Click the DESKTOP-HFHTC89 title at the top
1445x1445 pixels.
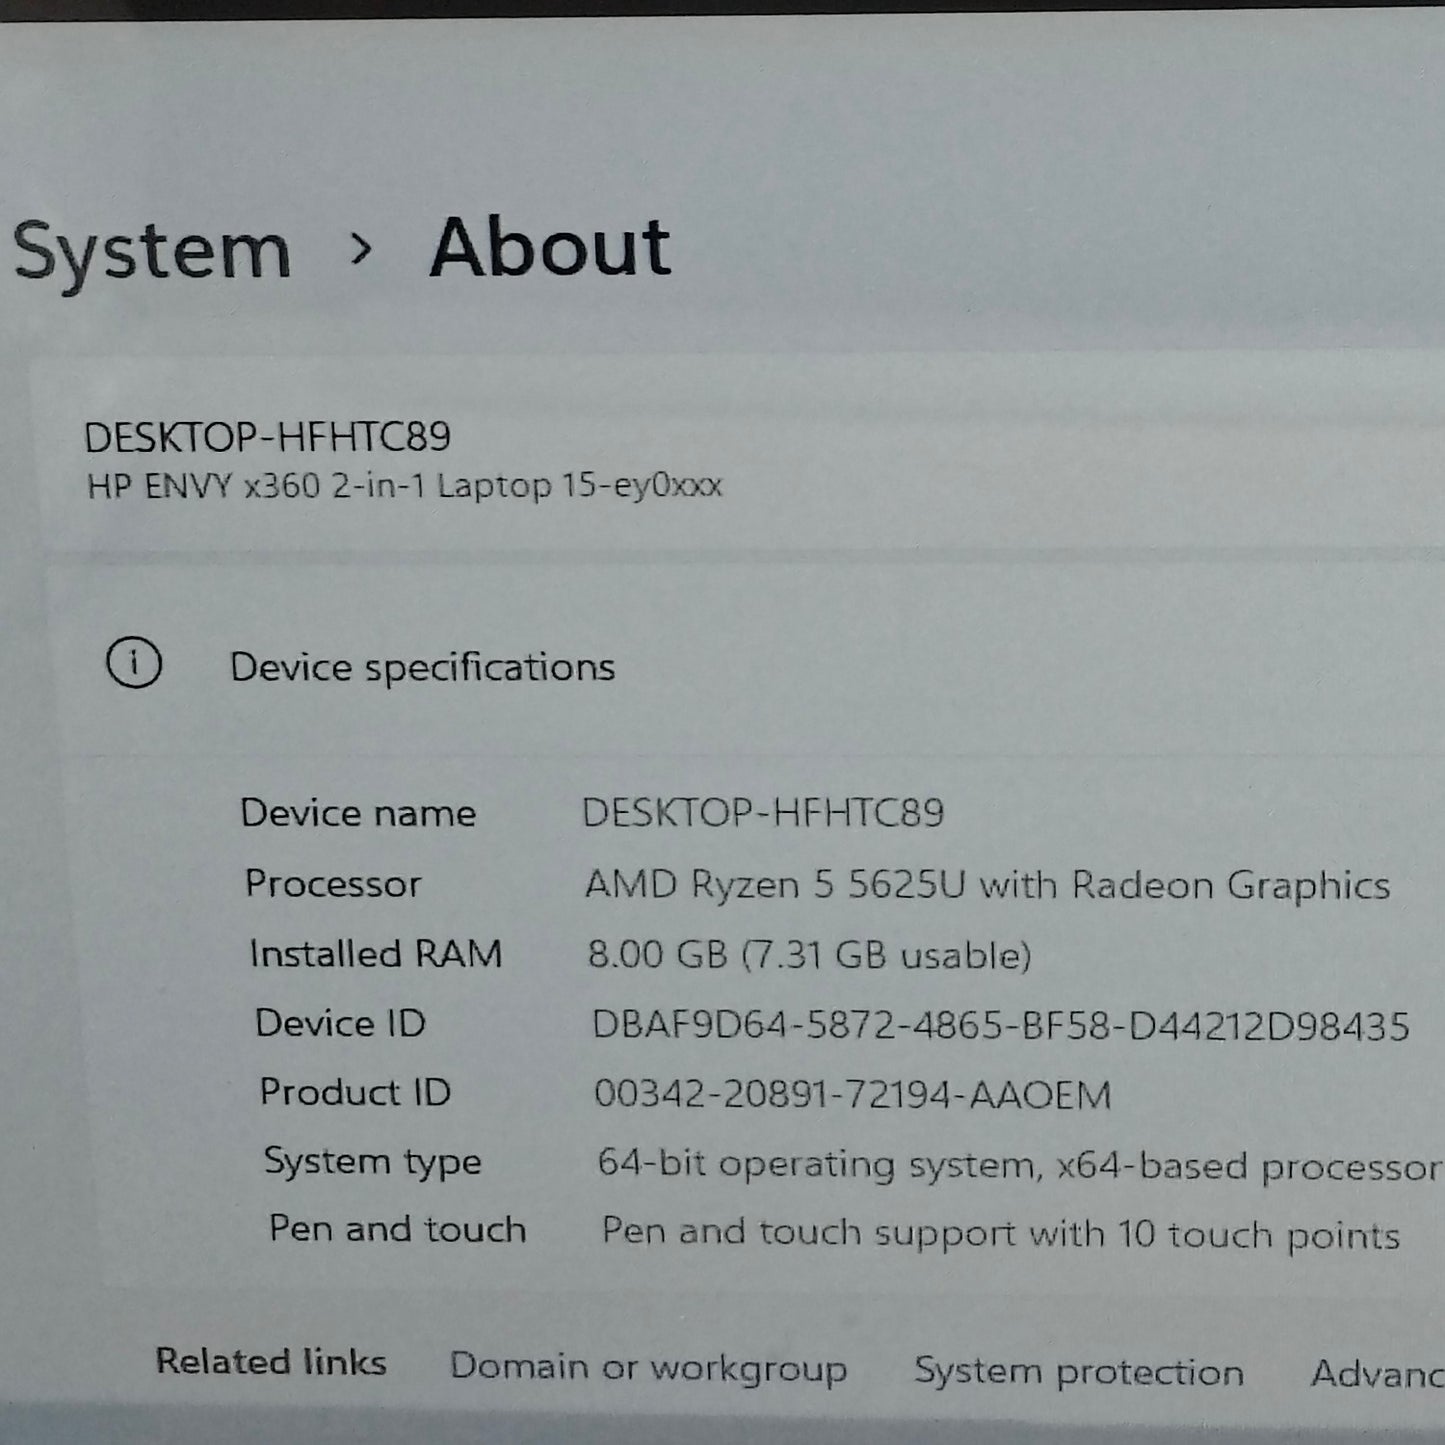[267, 437]
